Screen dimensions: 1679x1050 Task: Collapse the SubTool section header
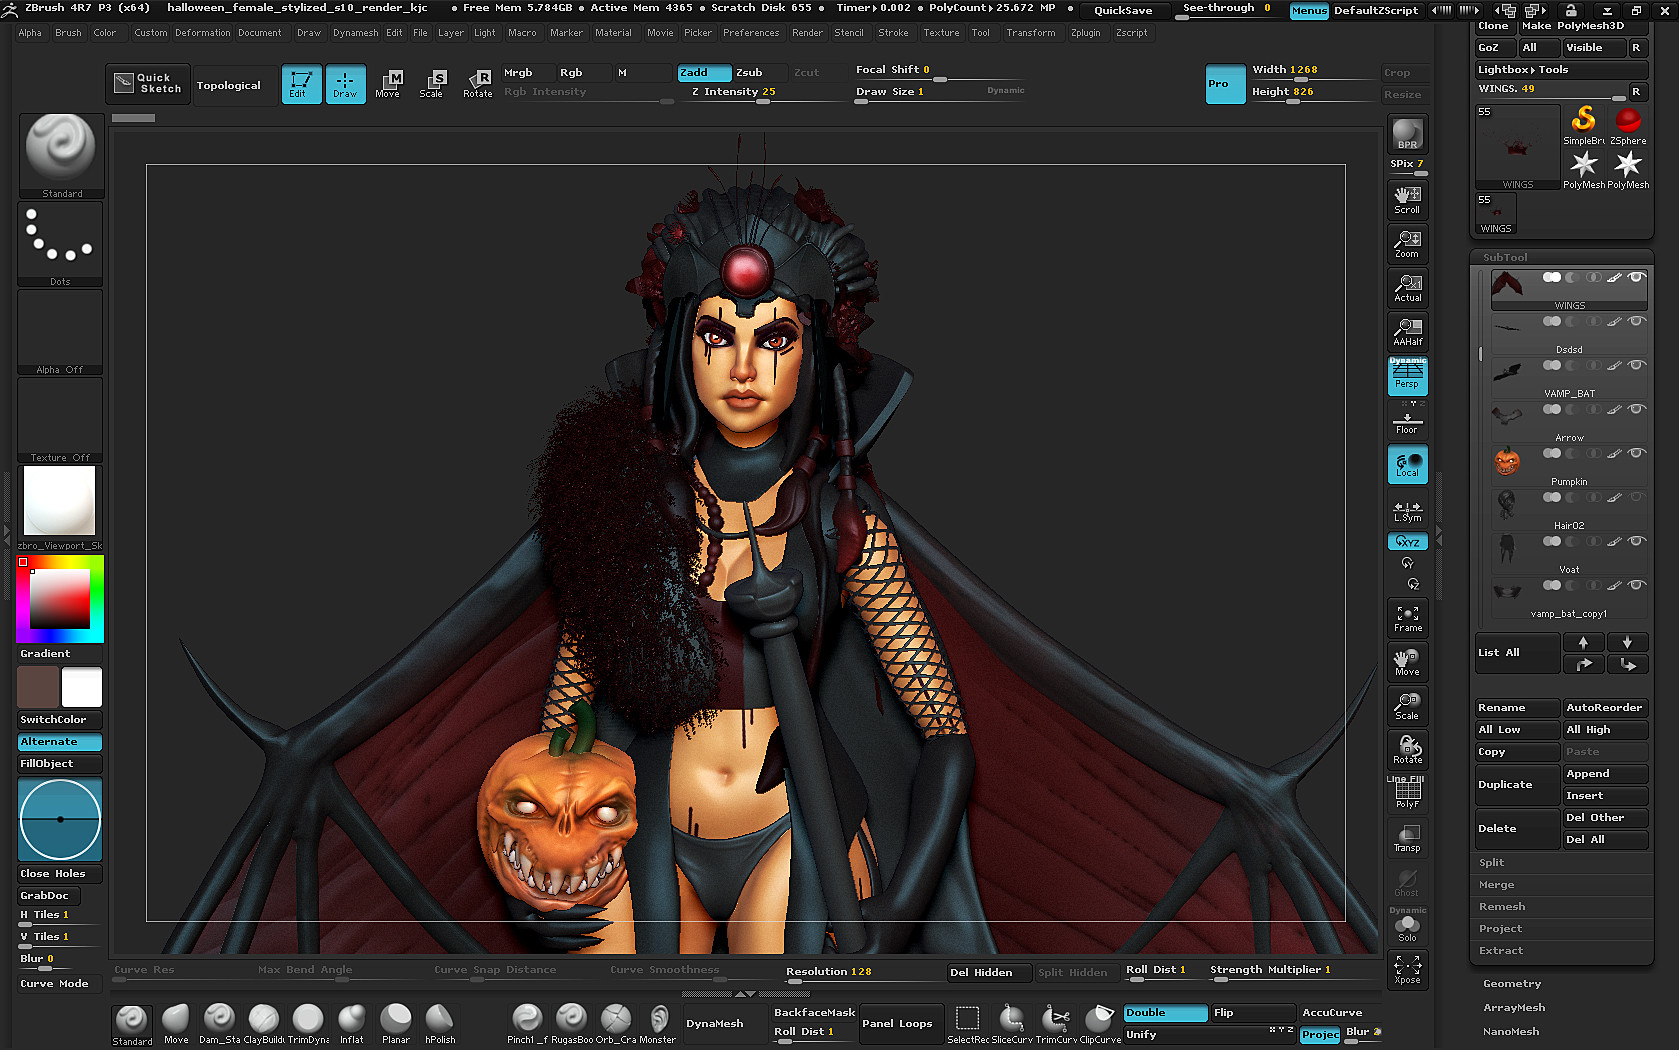[1506, 257]
